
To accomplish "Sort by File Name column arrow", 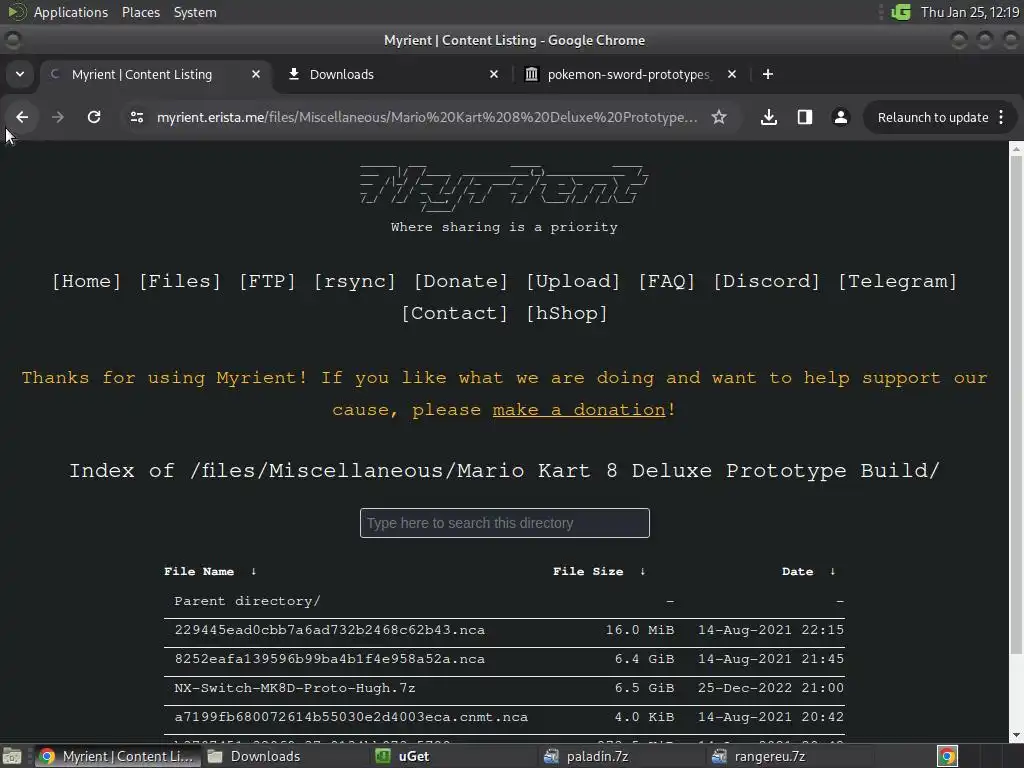I will click(253, 571).
